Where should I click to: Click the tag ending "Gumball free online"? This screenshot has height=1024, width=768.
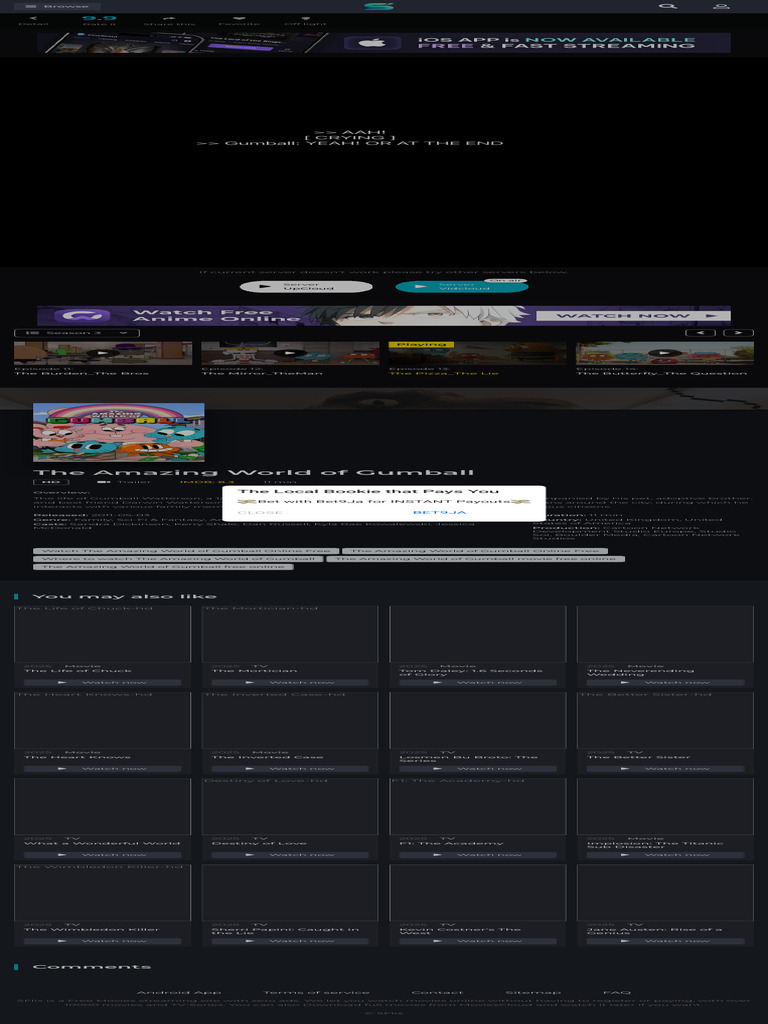[x=163, y=567]
